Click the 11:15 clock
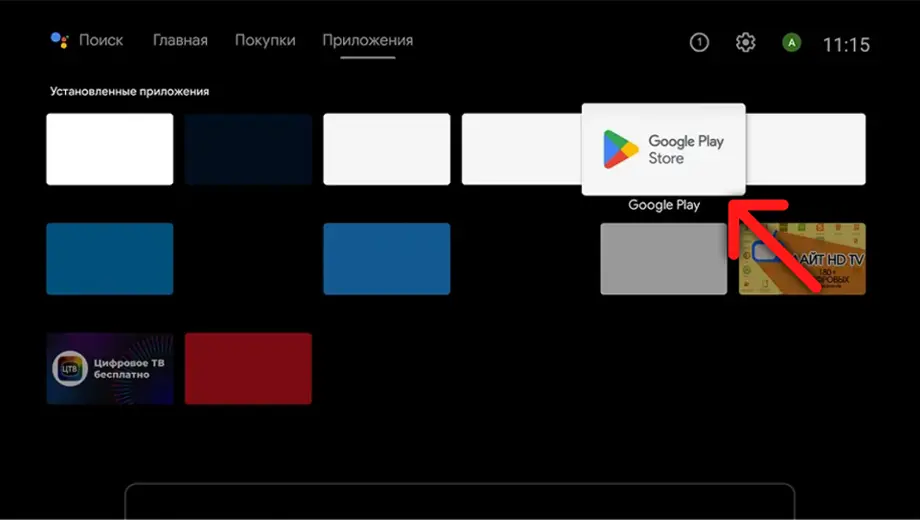Viewport: 920px width, 520px height. point(846,45)
